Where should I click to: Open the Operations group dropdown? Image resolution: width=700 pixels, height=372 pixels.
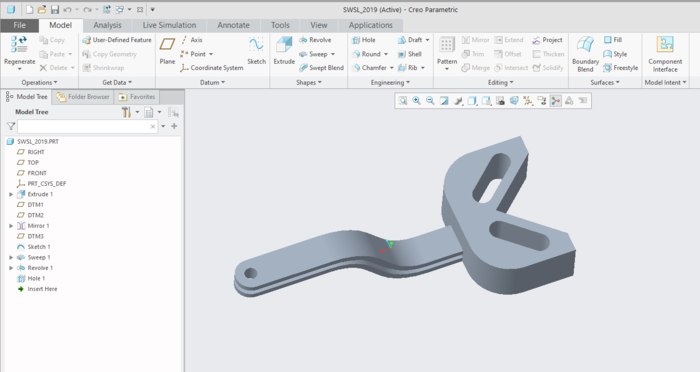coord(39,83)
